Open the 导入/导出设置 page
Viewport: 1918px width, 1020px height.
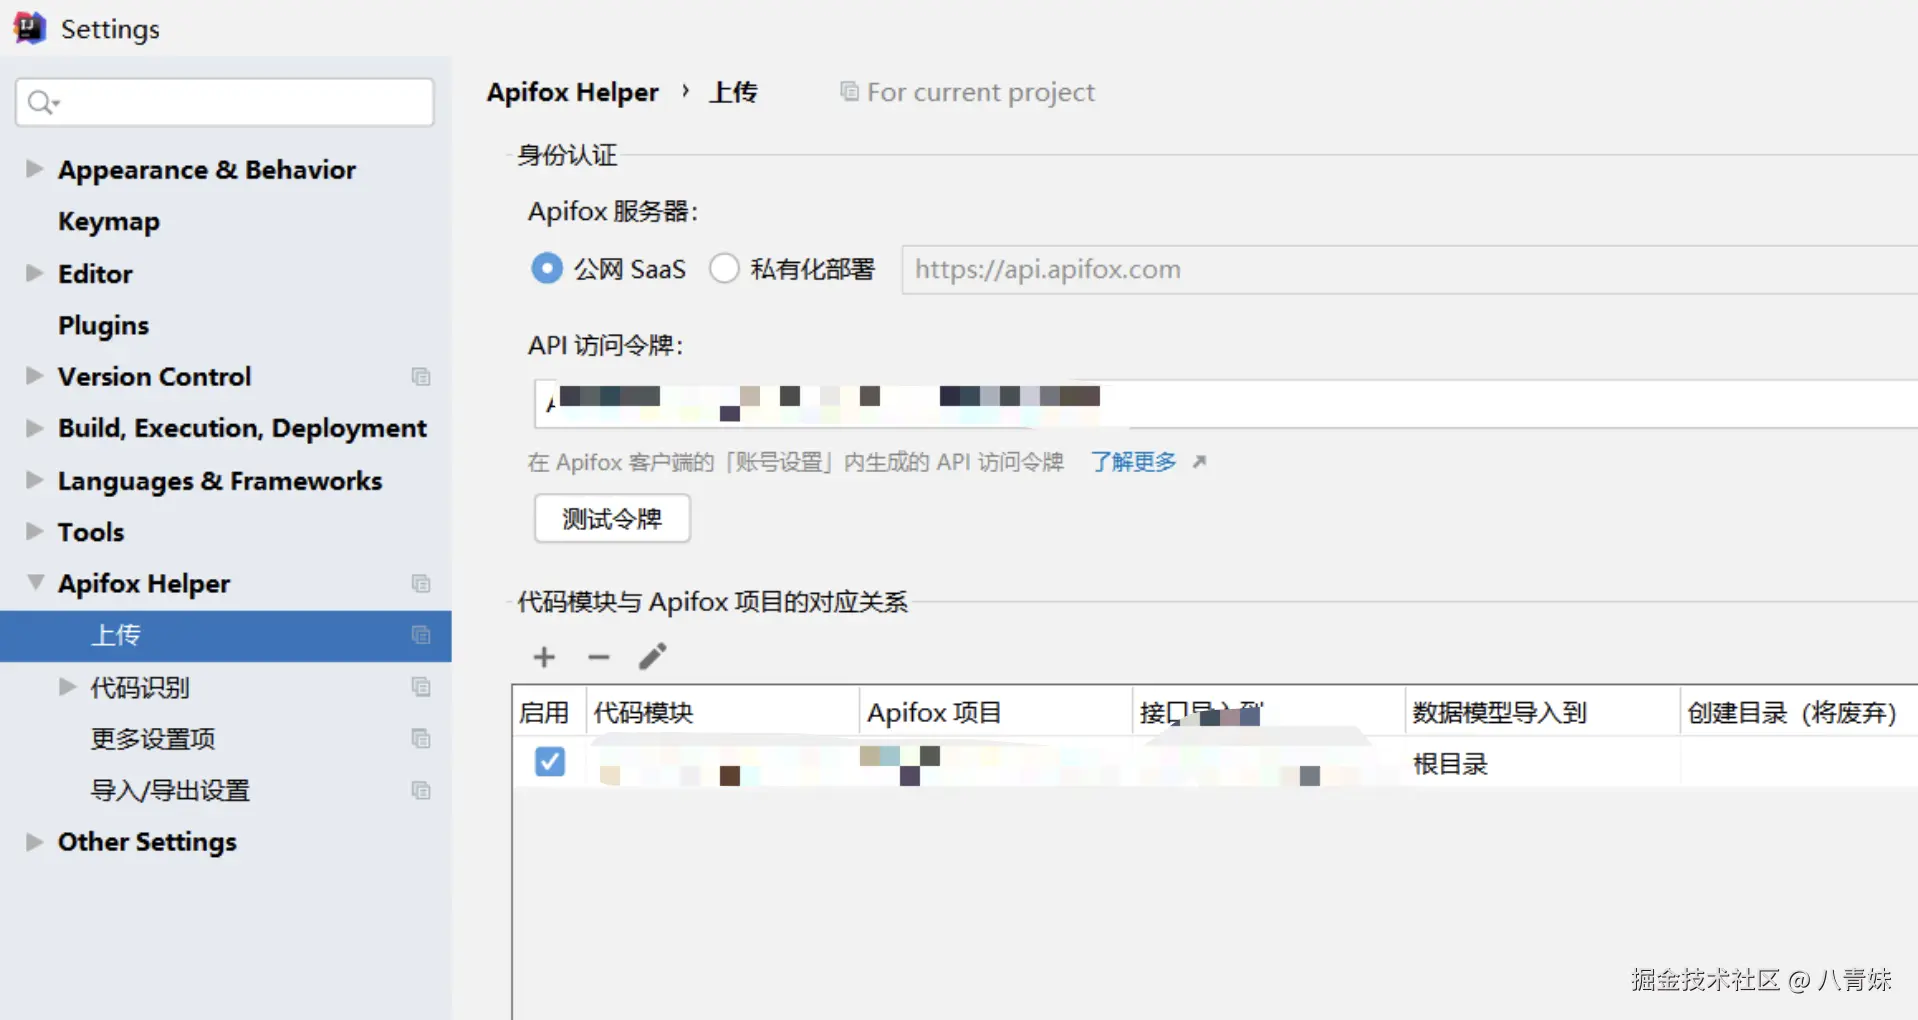tap(170, 791)
